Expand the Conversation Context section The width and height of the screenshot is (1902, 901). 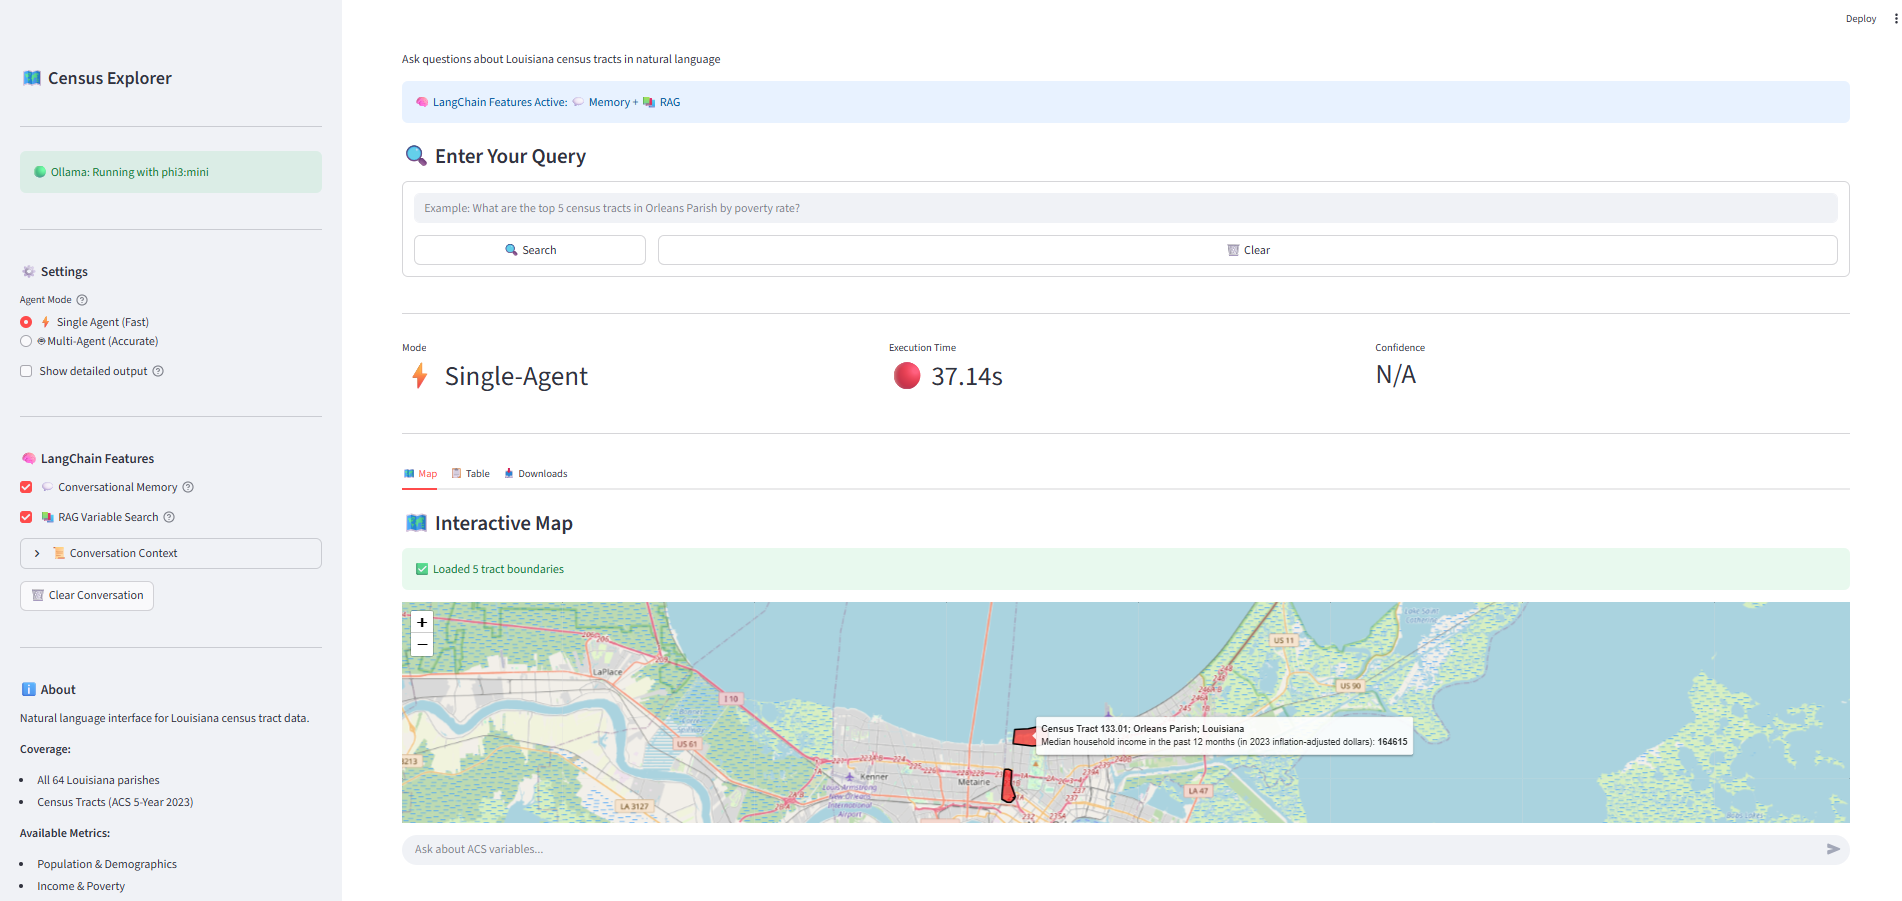coord(170,554)
